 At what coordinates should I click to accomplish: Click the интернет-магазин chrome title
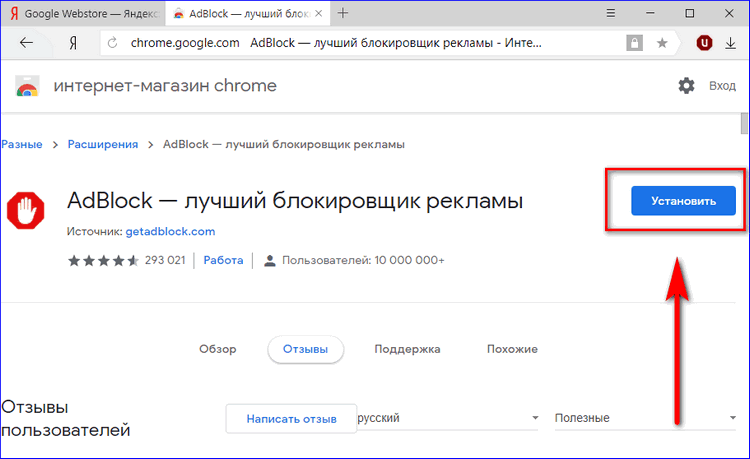(x=165, y=86)
